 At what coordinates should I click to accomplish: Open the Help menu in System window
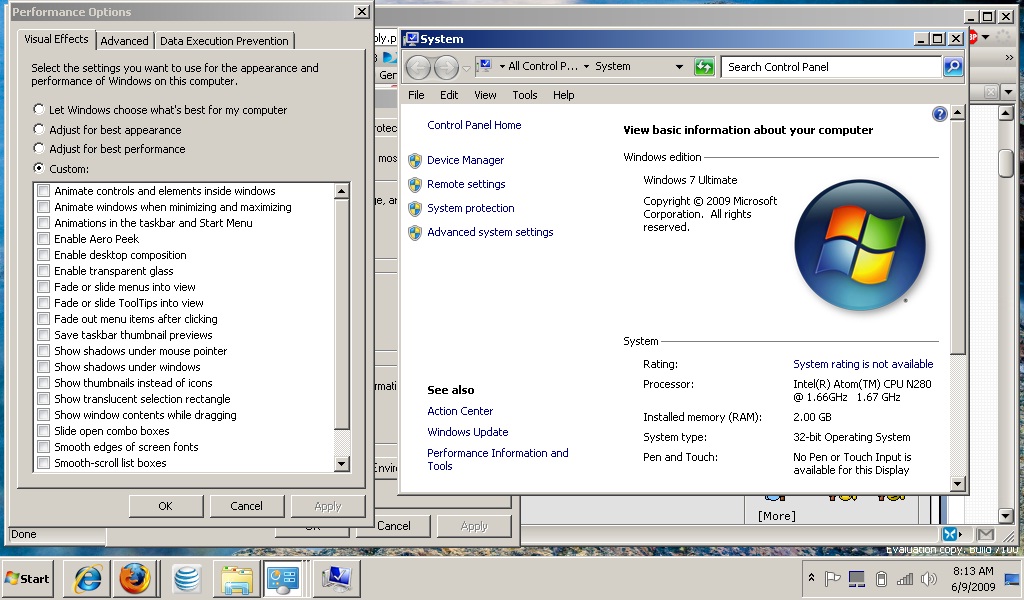pos(564,95)
